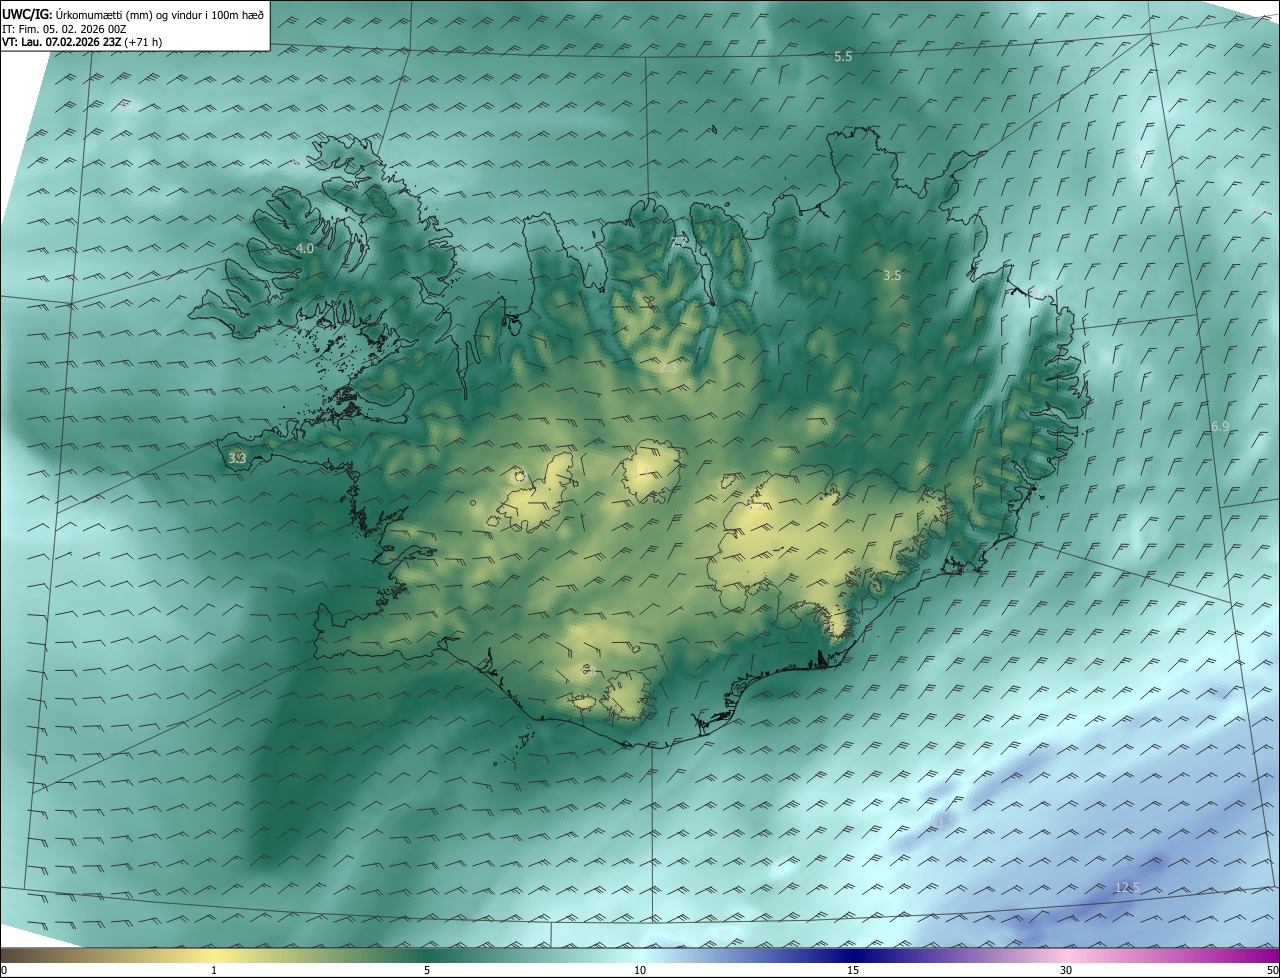The image size is (1280, 978).
Task: Click the map title "Úrkomumætti (mm) og vindur í 100m hæð"
Action: tap(159, 14)
